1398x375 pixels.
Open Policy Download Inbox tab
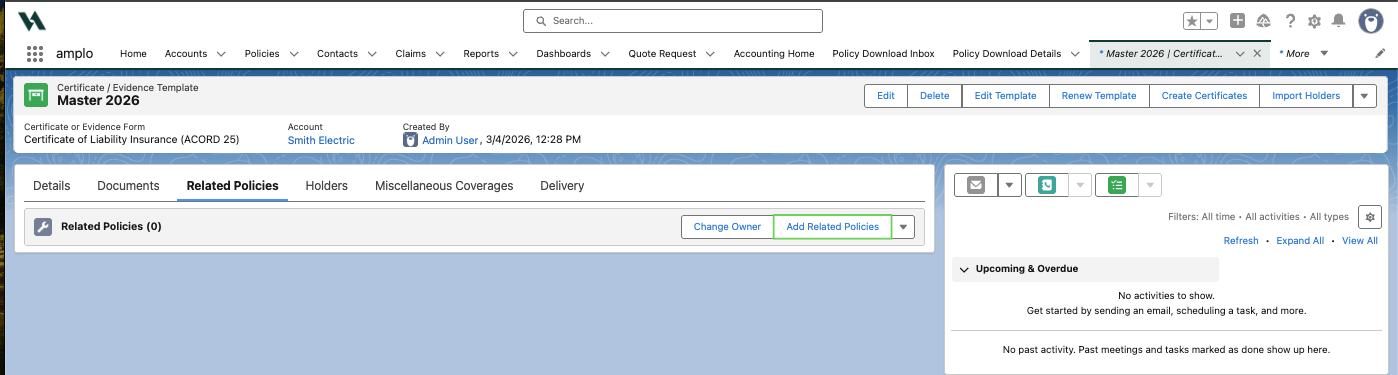[x=883, y=54]
